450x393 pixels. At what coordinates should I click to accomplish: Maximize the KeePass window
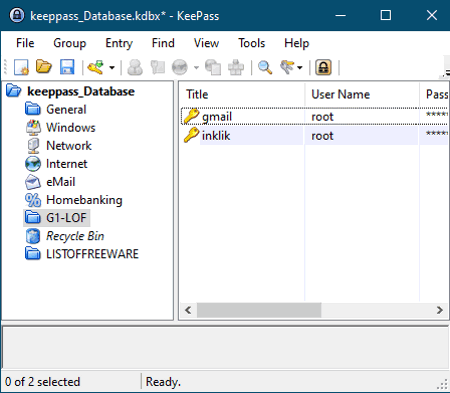[386, 15]
